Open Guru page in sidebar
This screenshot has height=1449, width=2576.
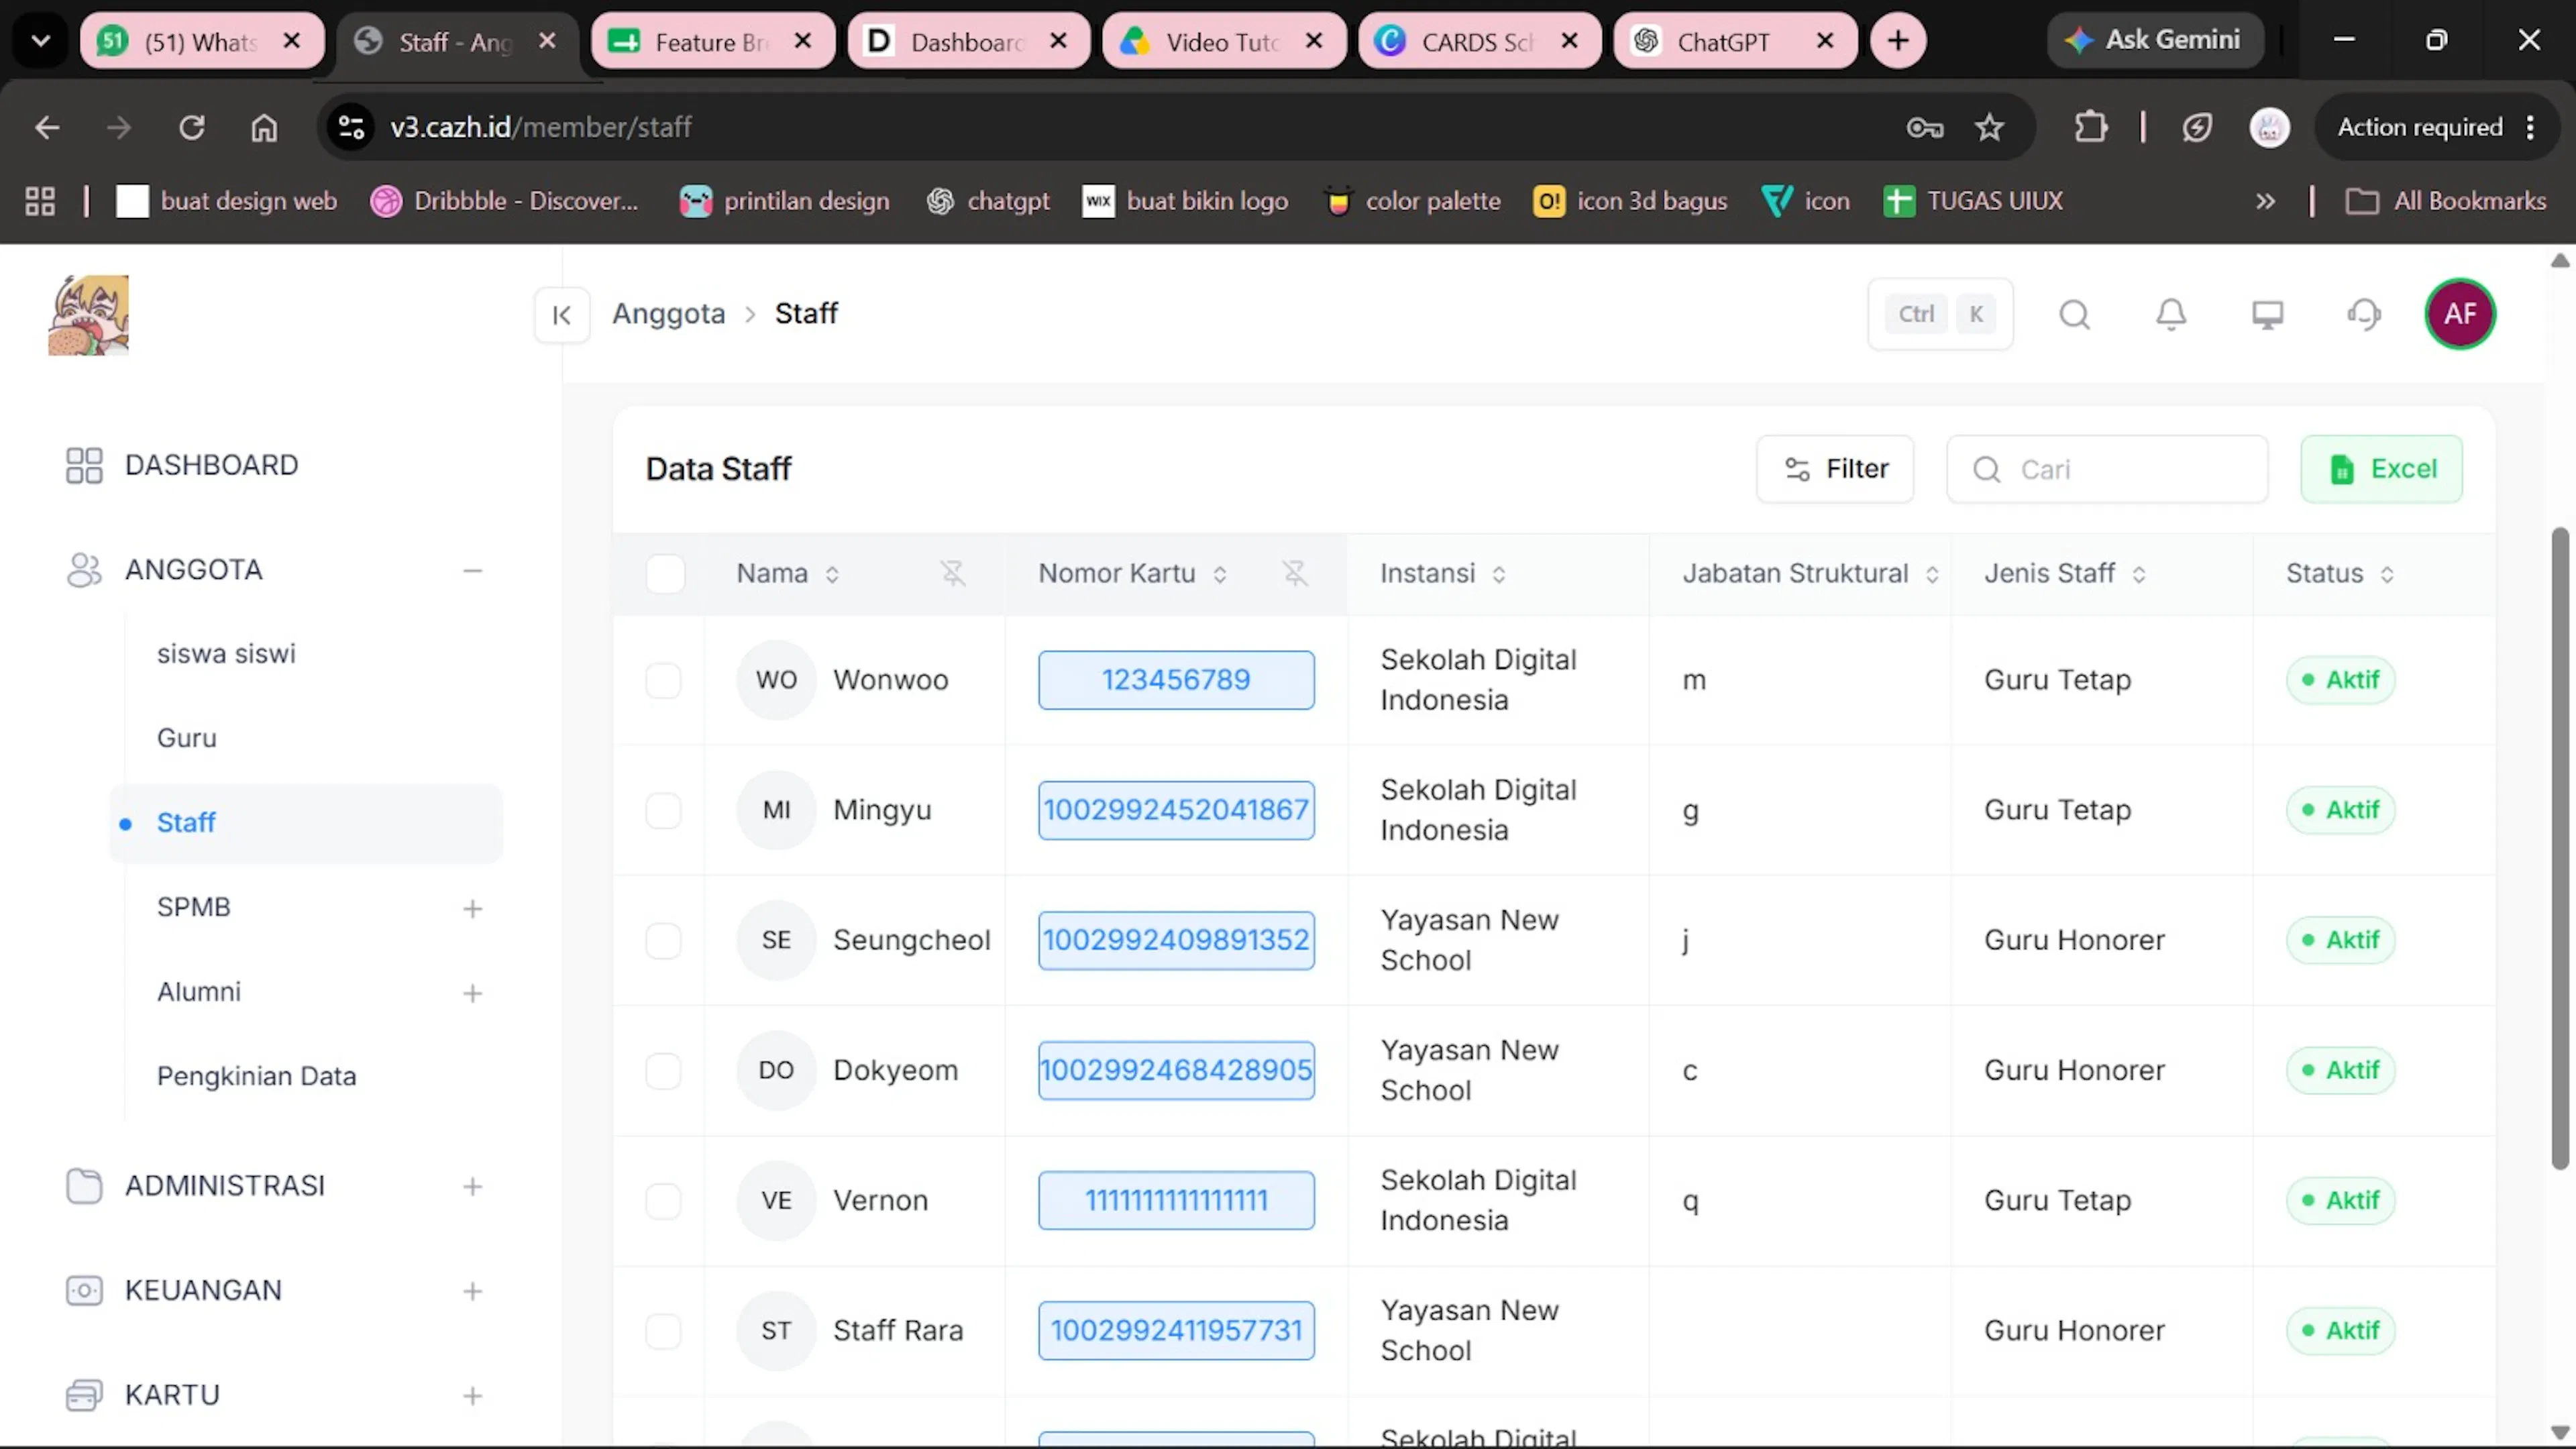click(x=187, y=738)
